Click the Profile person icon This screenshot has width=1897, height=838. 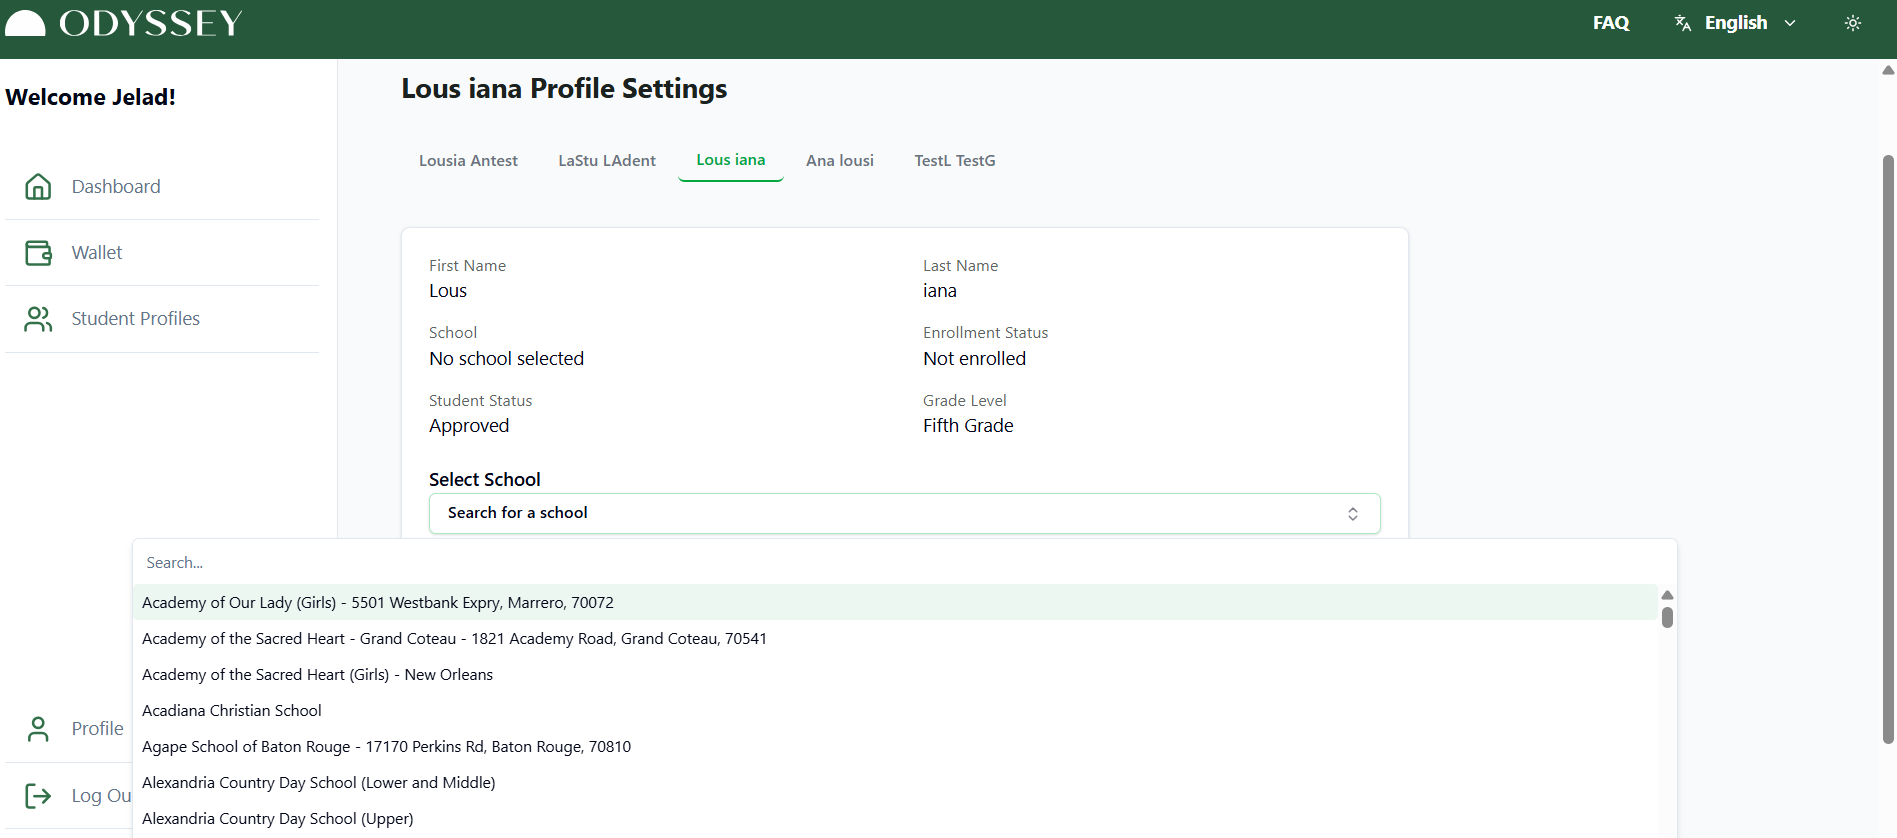click(38, 729)
